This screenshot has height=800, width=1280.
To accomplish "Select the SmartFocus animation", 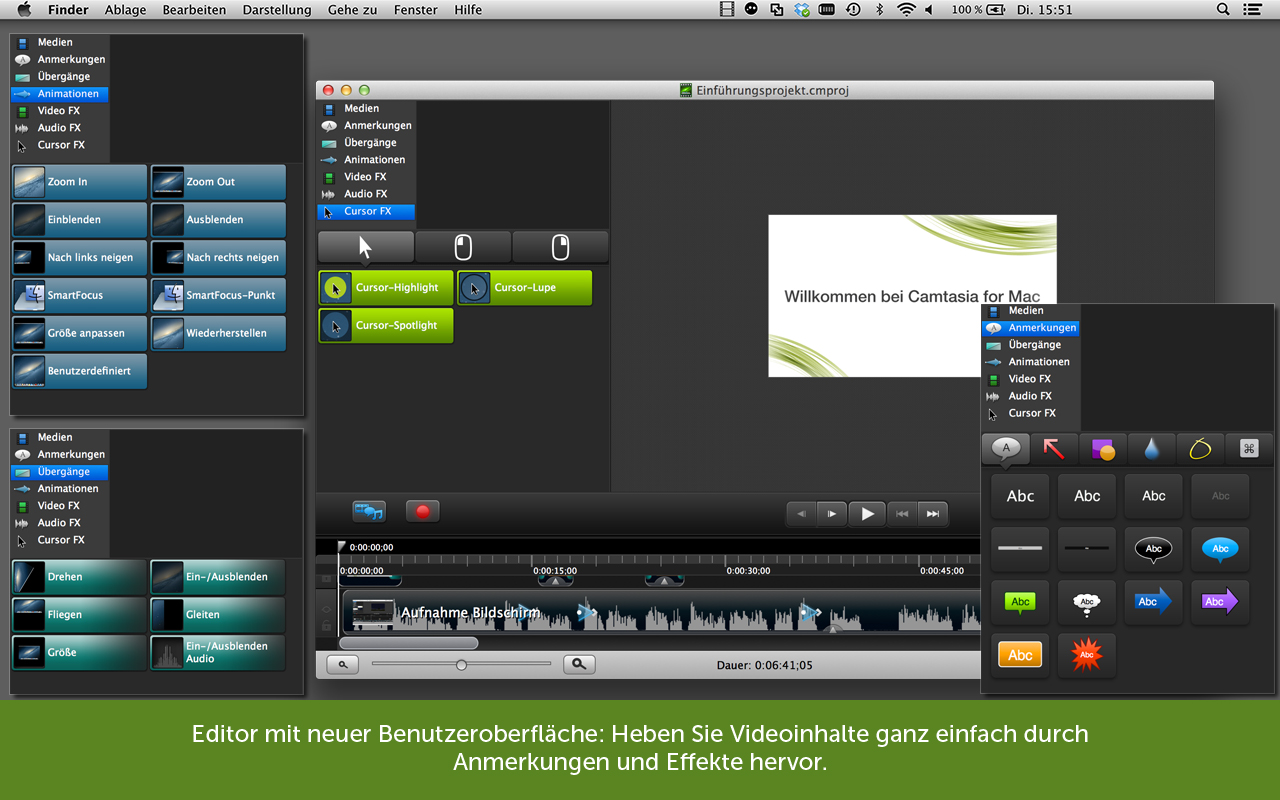I will (x=80, y=296).
